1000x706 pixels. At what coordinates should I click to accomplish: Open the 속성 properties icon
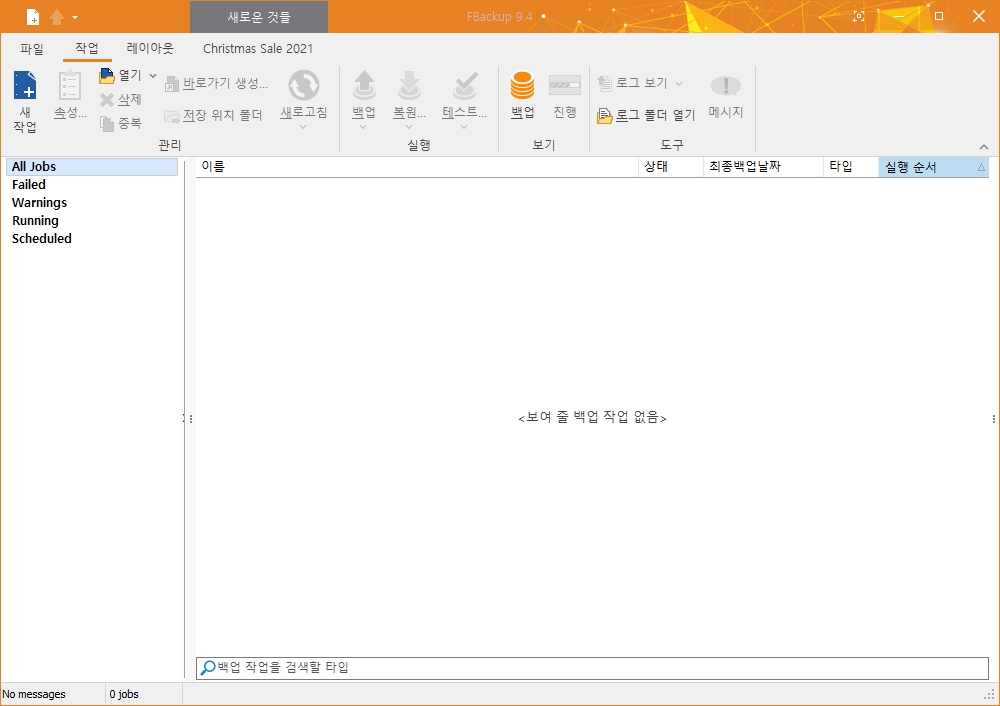pyautogui.click(x=70, y=85)
